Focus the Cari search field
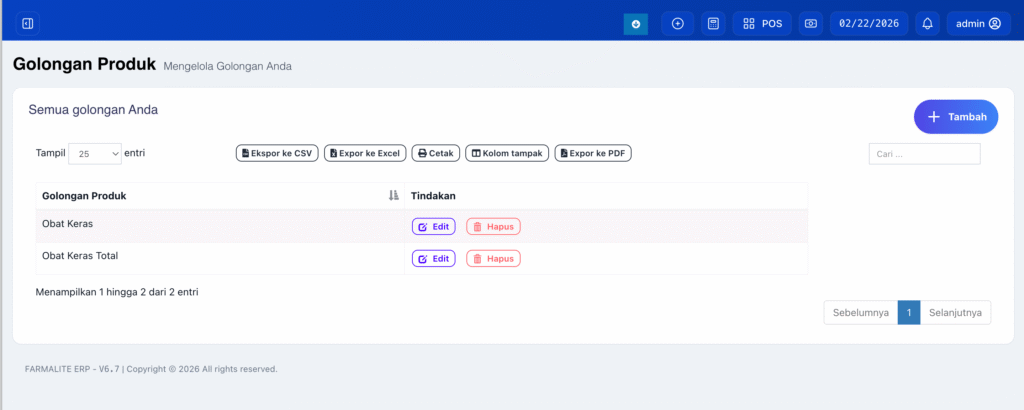 point(924,154)
